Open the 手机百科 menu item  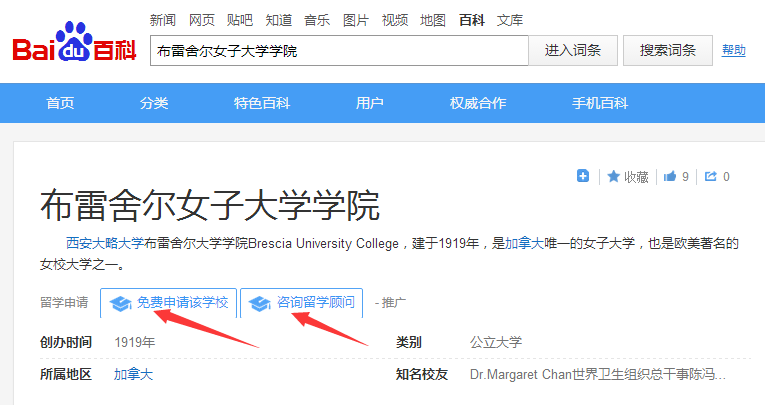[600, 103]
